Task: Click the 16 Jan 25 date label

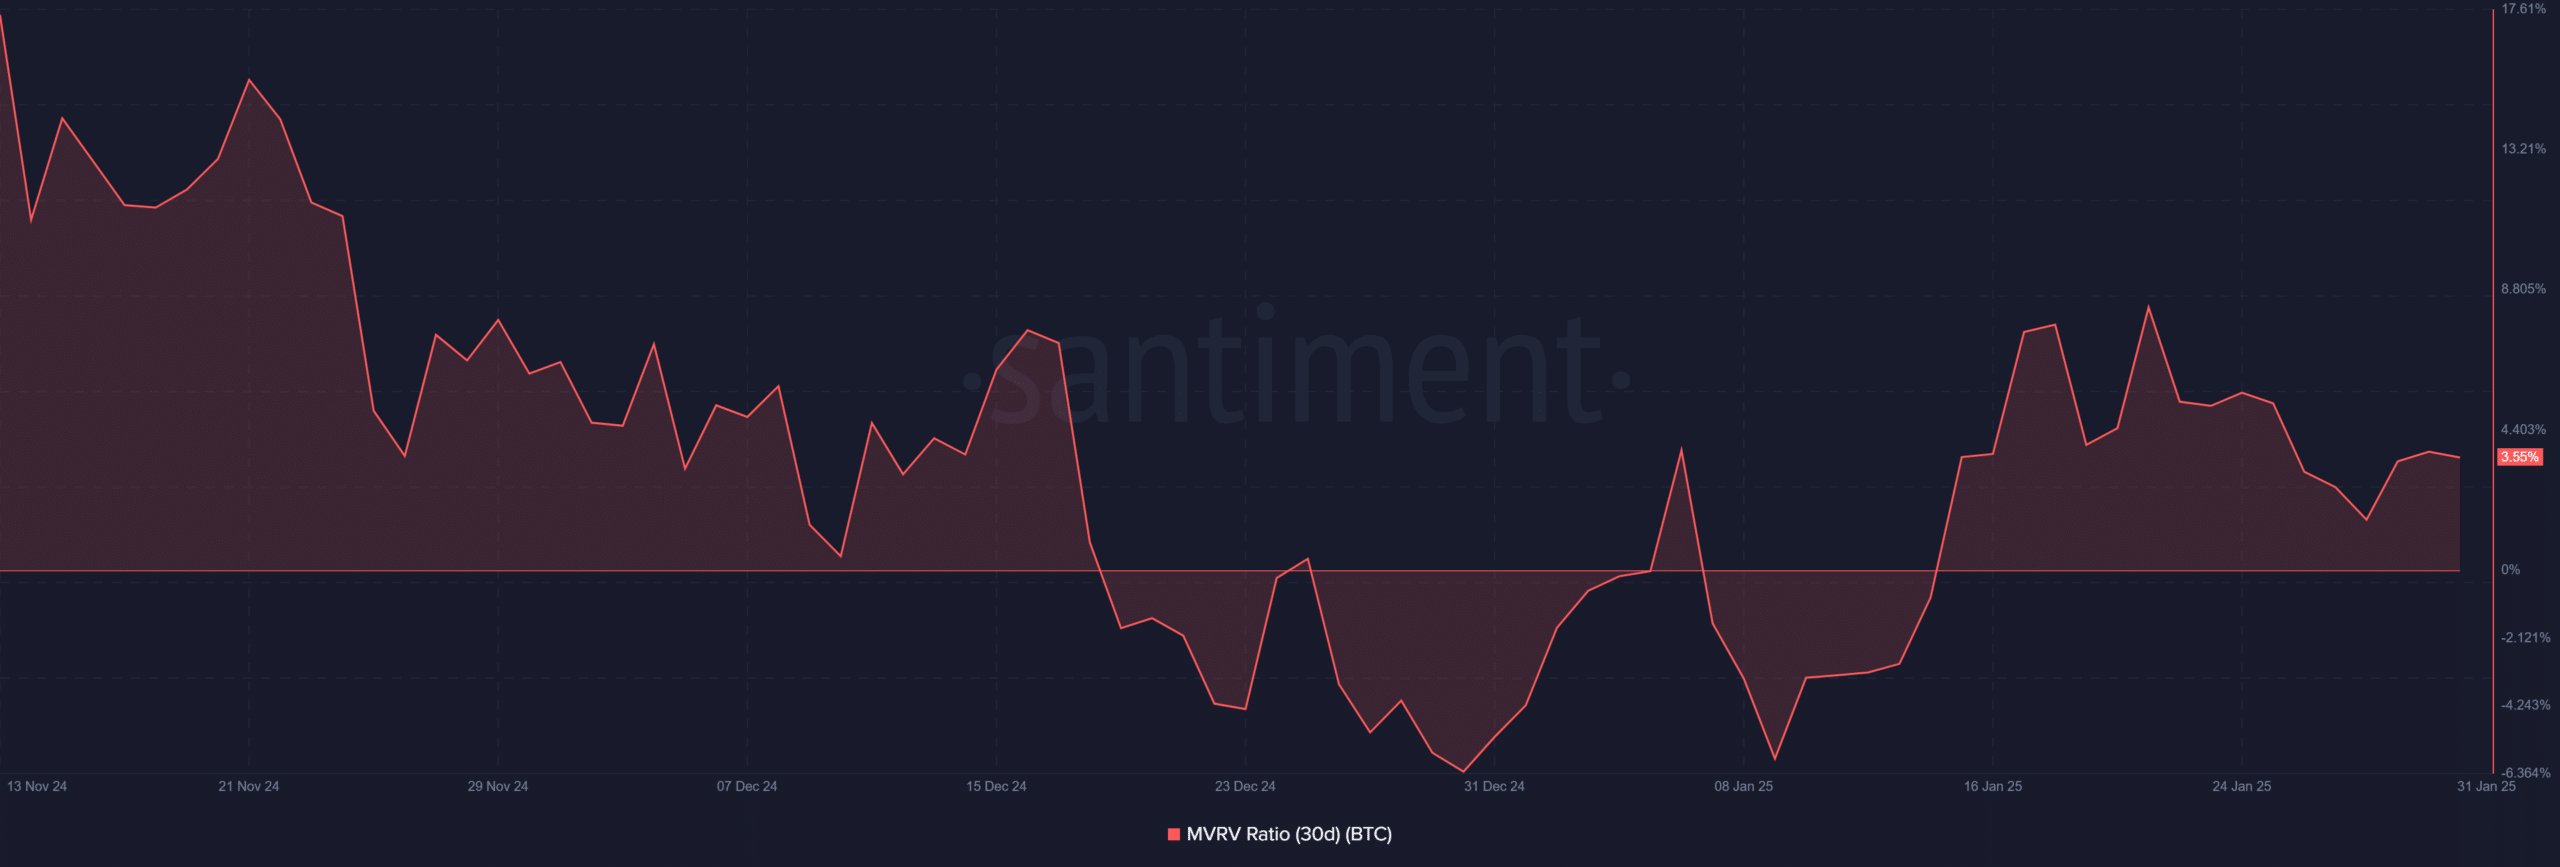Action: click(1993, 787)
